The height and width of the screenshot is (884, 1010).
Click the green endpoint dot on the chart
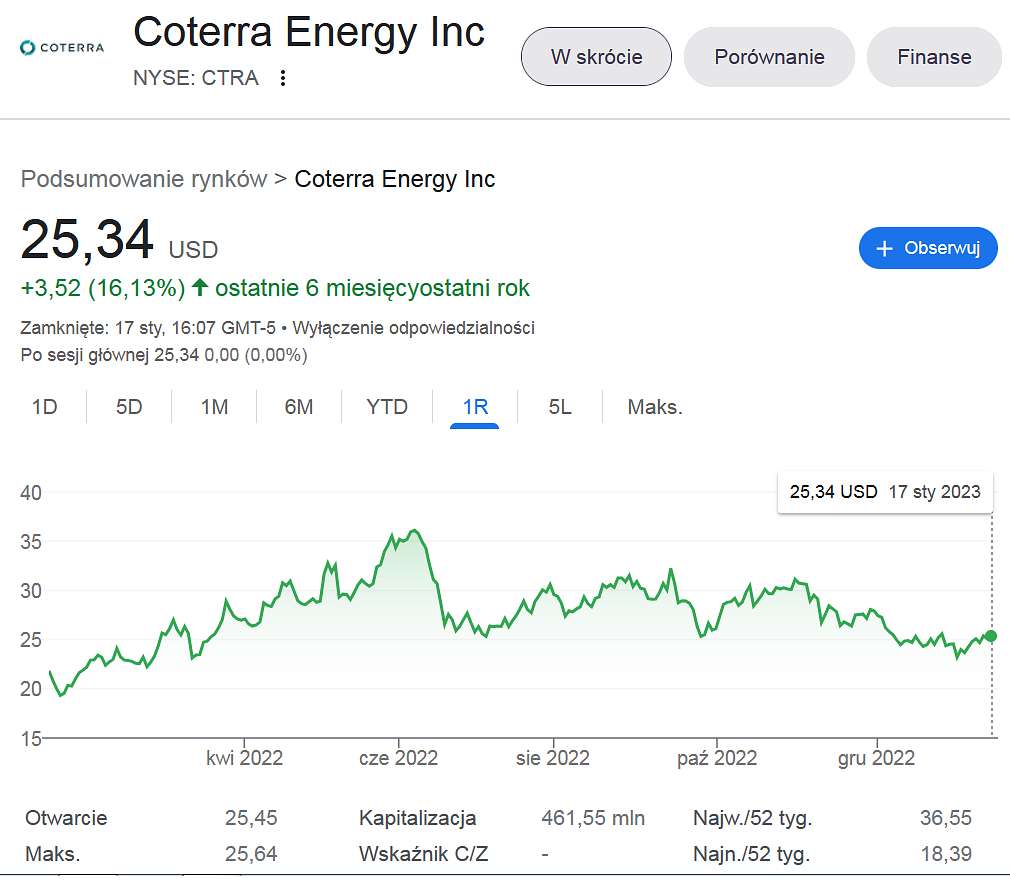click(x=991, y=636)
